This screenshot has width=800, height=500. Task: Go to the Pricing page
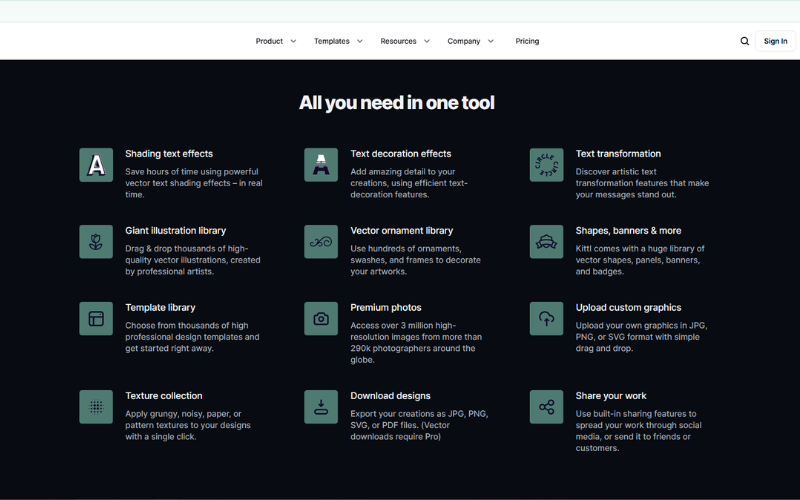[527, 41]
